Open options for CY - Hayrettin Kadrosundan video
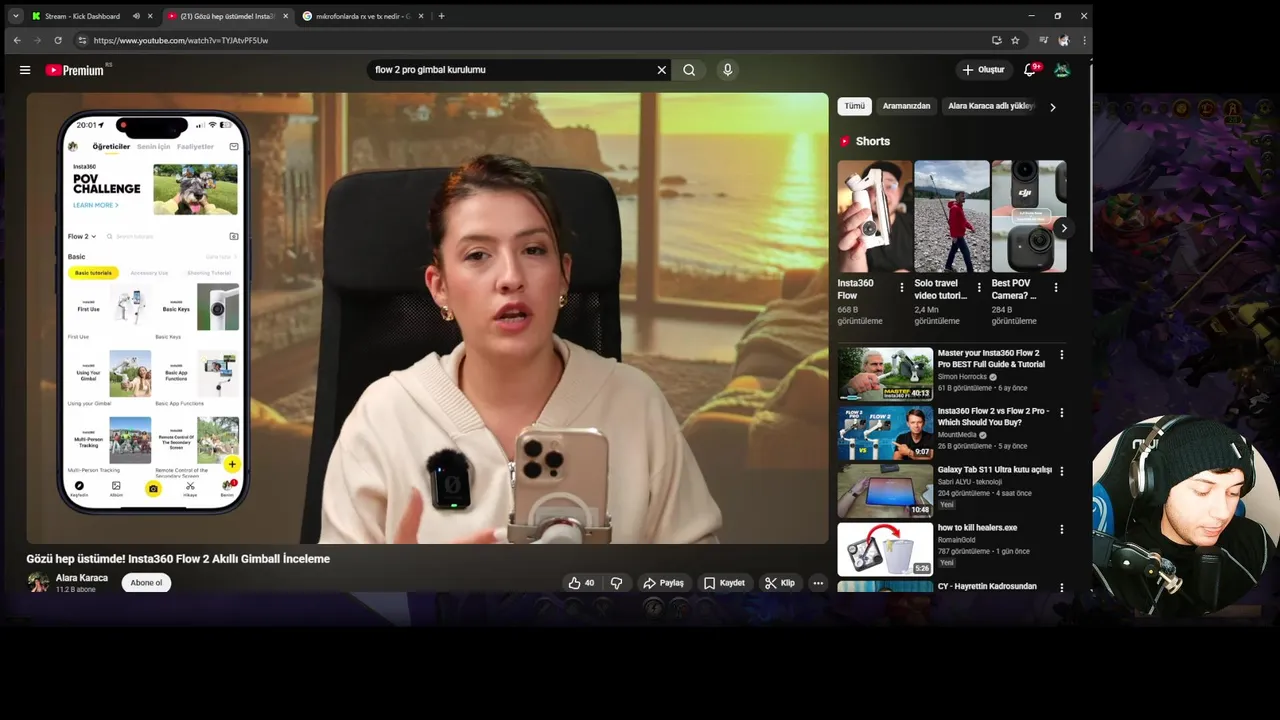The height and width of the screenshot is (720, 1280). (1062, 587)
